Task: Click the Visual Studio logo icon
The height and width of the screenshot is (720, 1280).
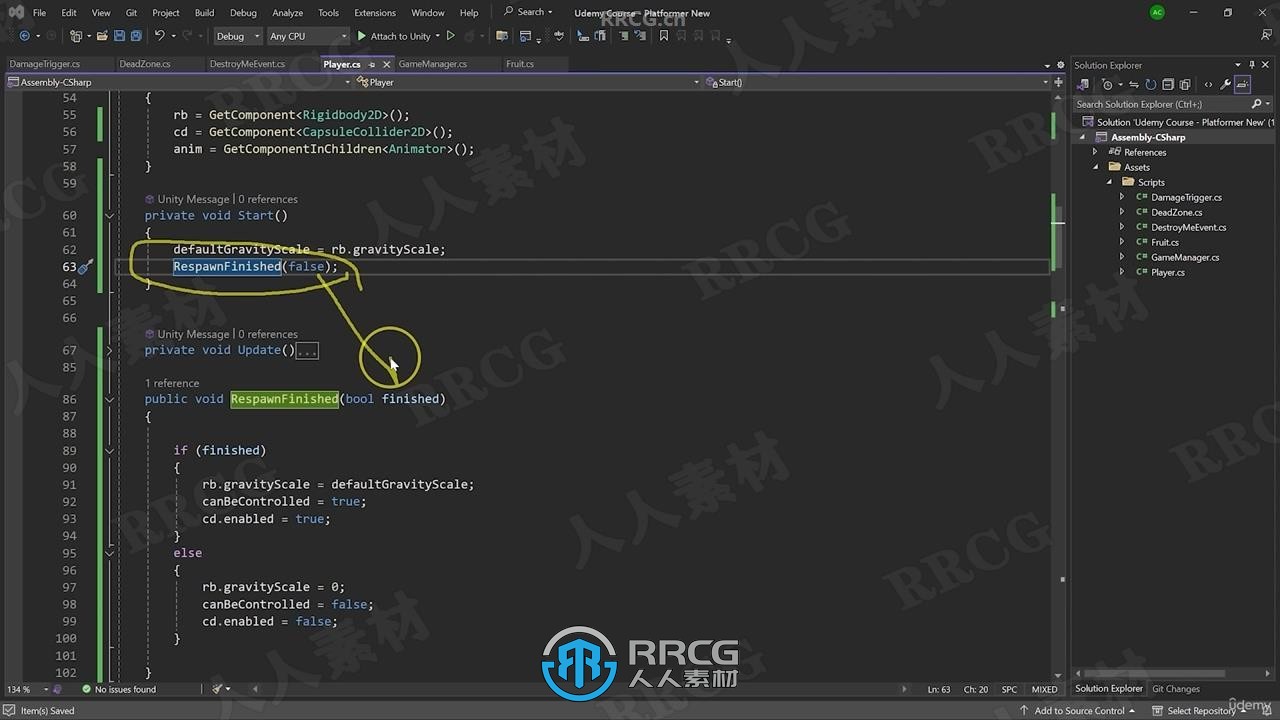Action: point(15,12)
